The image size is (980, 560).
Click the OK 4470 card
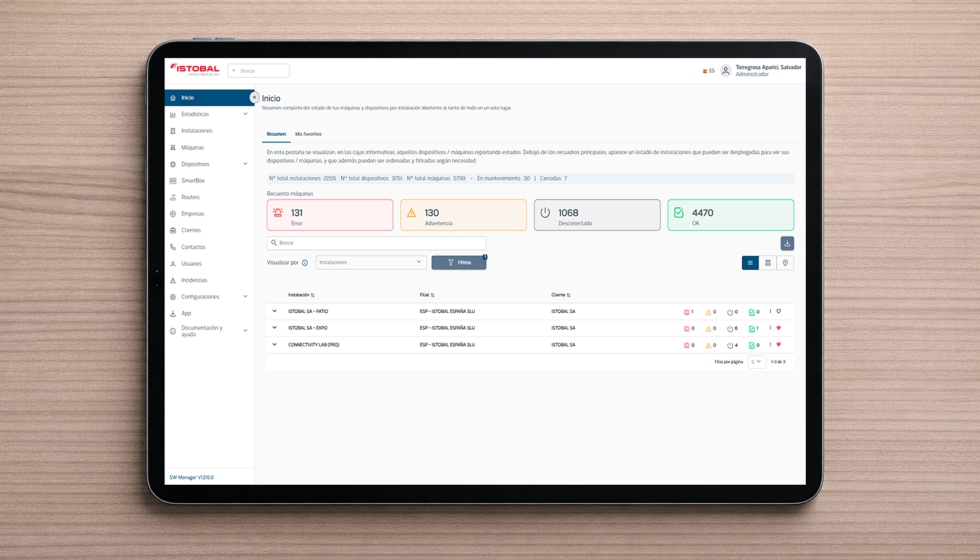pos(731,215)
